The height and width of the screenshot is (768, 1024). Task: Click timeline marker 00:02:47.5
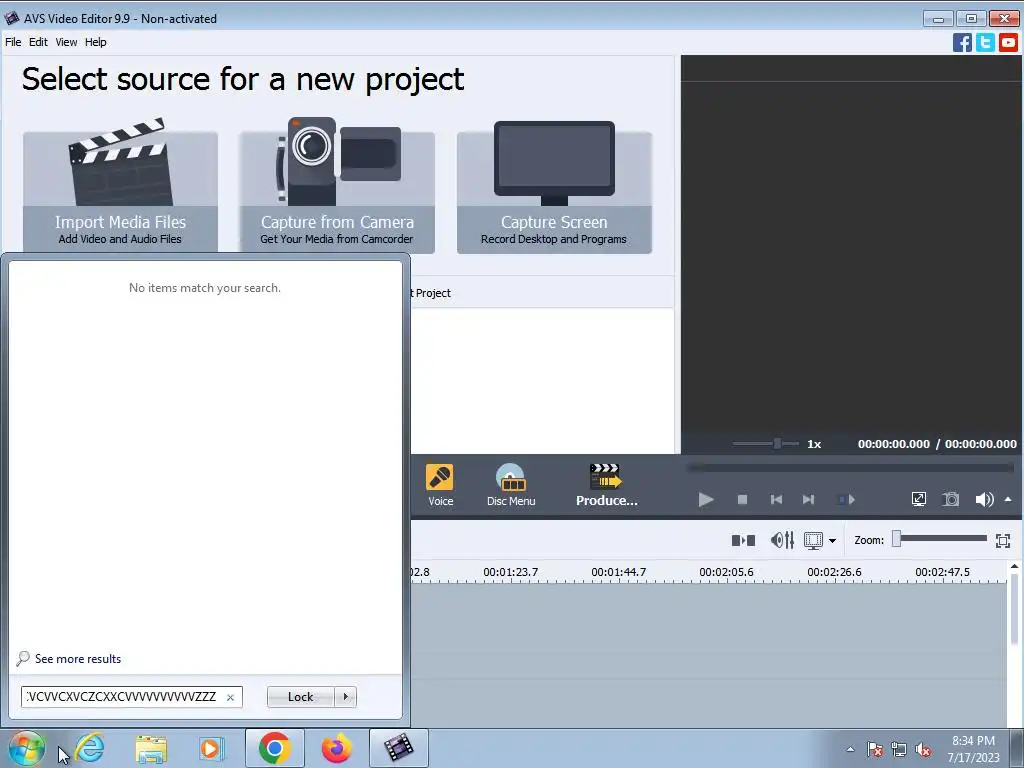[x=942, y=572]
